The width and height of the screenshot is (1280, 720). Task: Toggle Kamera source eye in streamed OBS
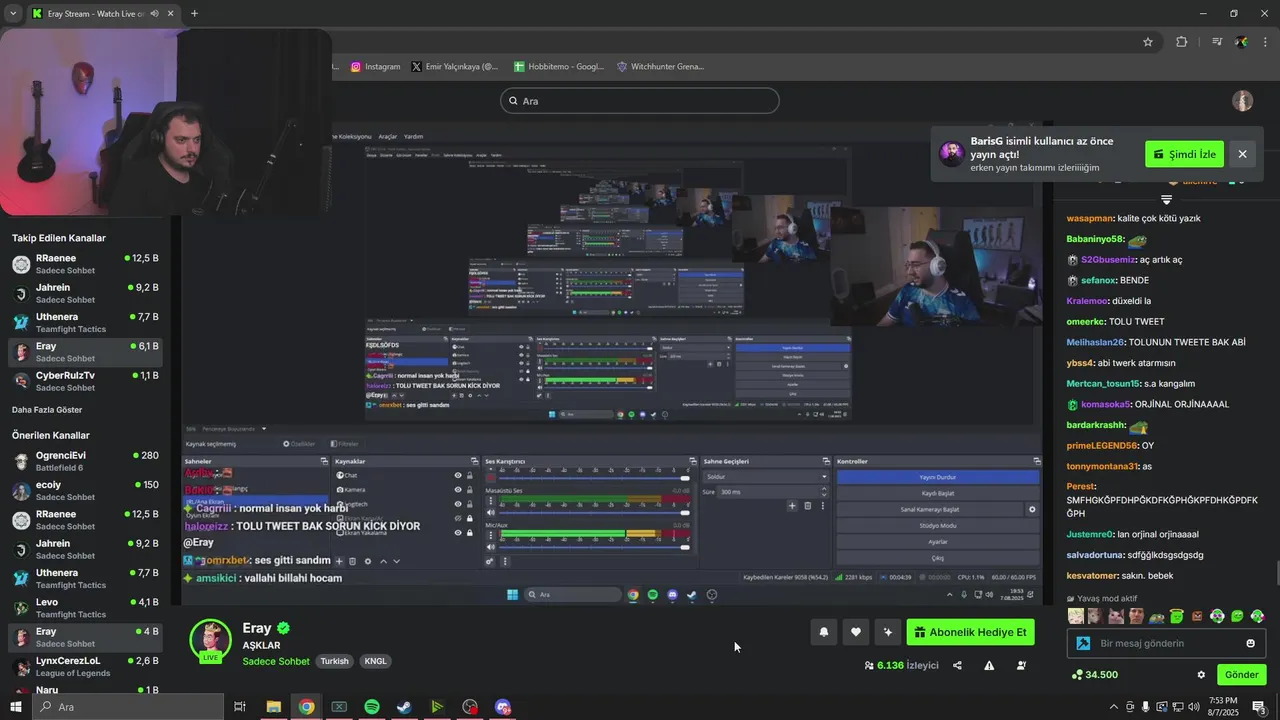458,489
